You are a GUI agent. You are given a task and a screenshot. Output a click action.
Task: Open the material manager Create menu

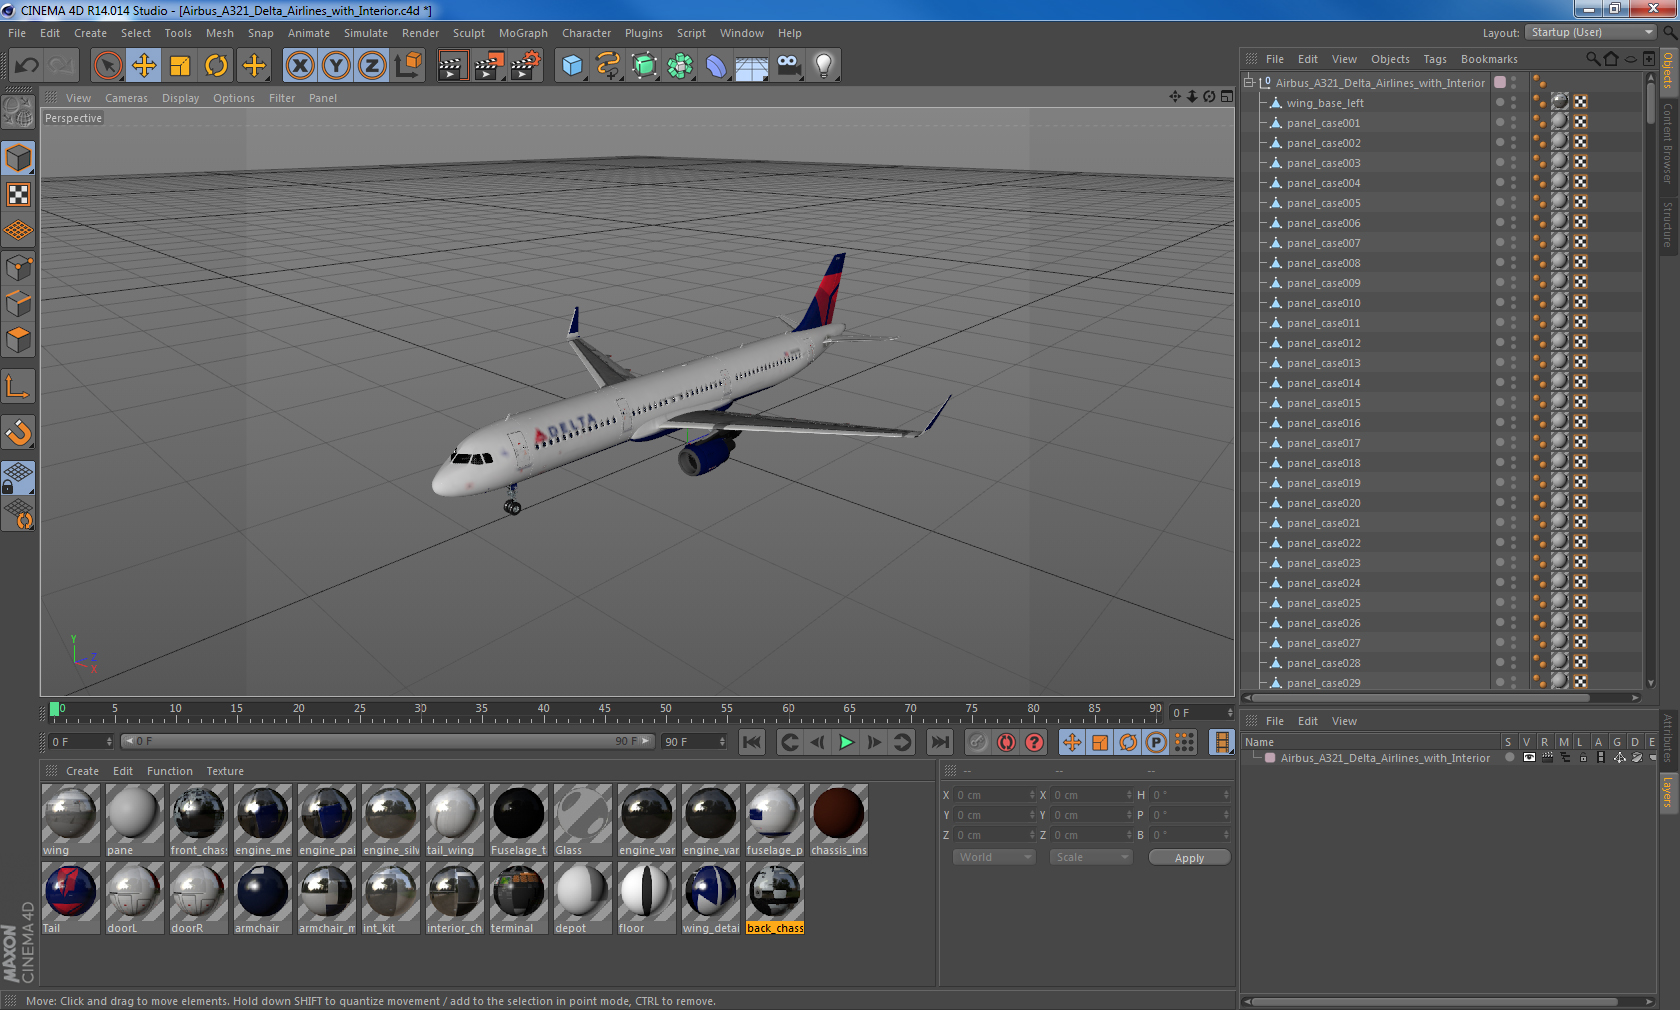pyautogui.click(x=82, y=771)
